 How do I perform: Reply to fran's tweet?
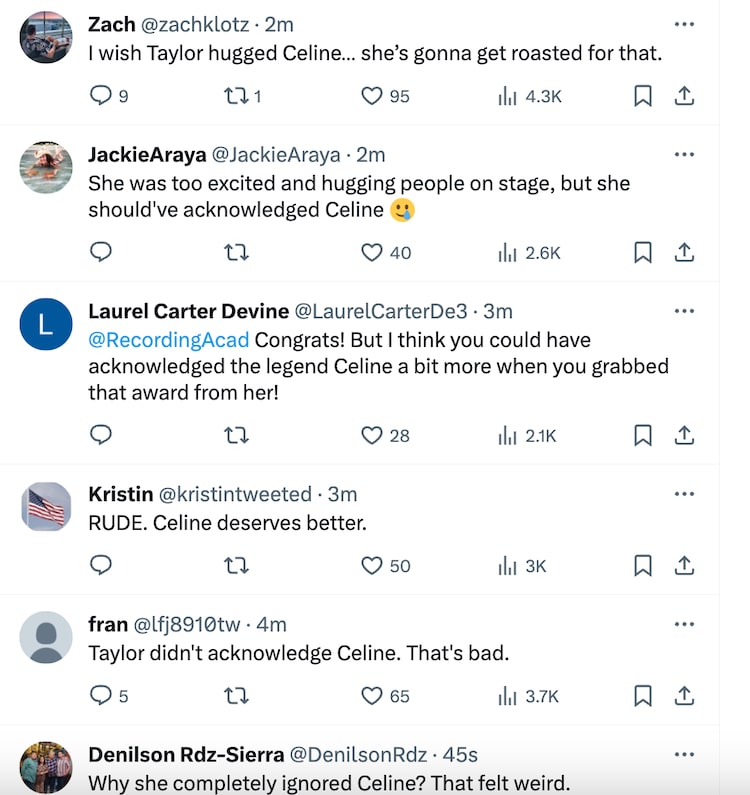pyautogui.click(x=101, y=695)
